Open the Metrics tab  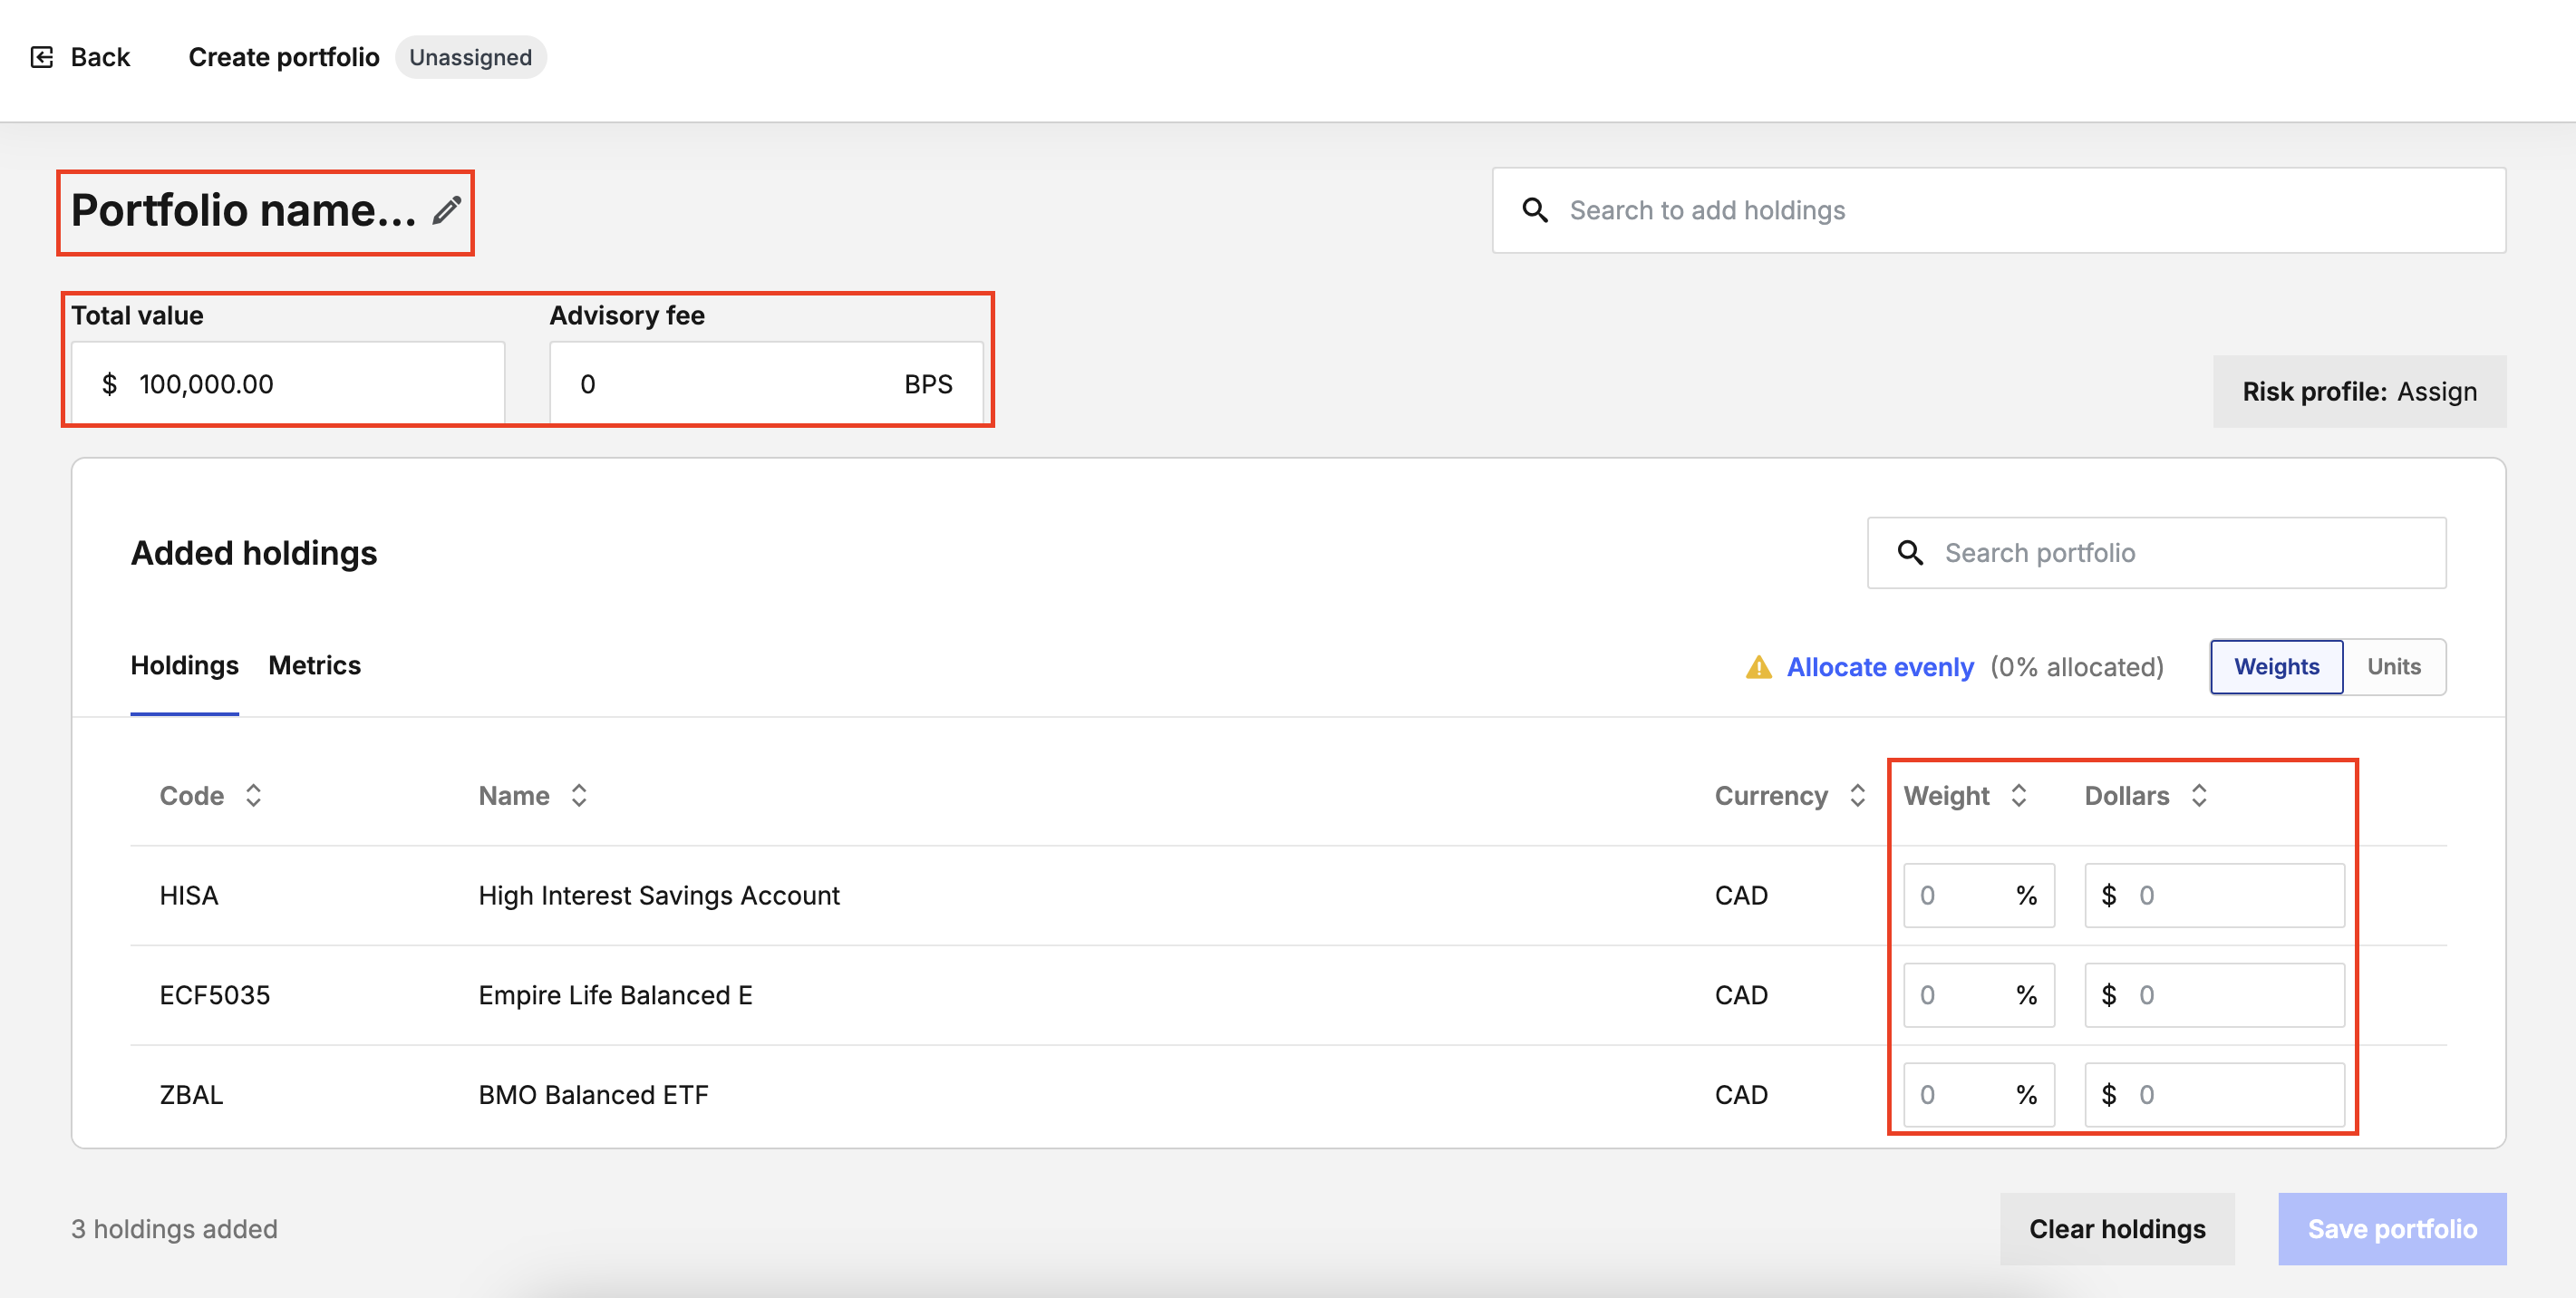click(x=314, y=666)
